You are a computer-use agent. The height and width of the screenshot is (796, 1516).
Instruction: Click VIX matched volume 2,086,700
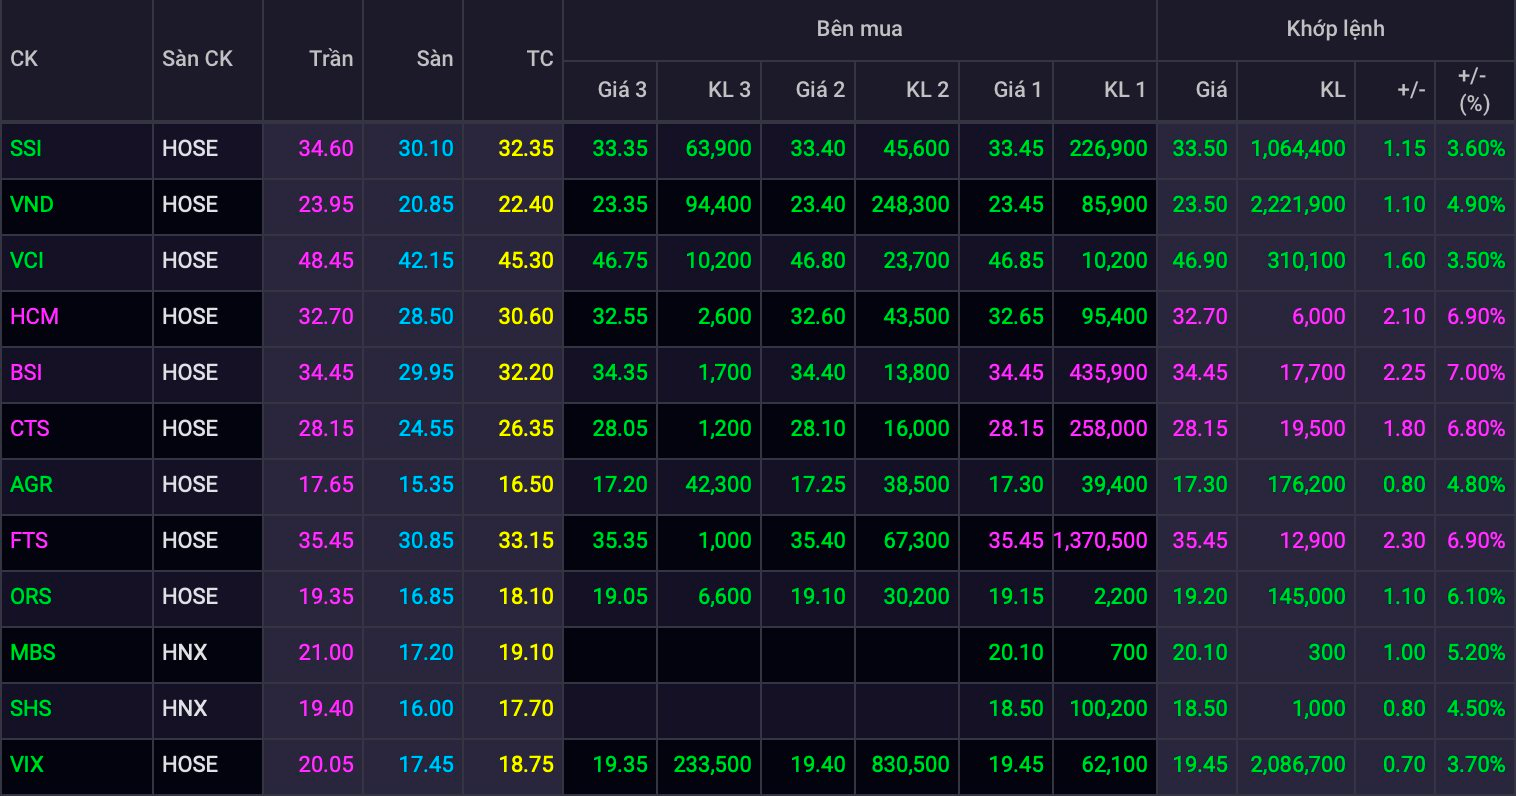[x=1298, y=765]
